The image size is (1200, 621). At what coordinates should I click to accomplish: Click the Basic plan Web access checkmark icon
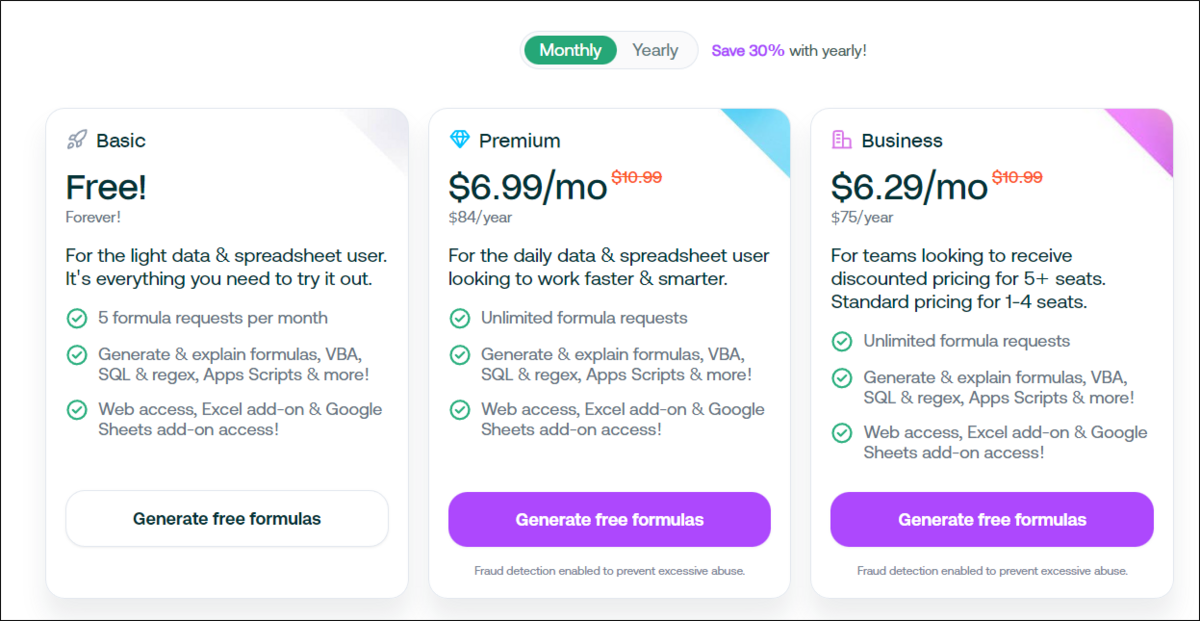coord(76,409)
